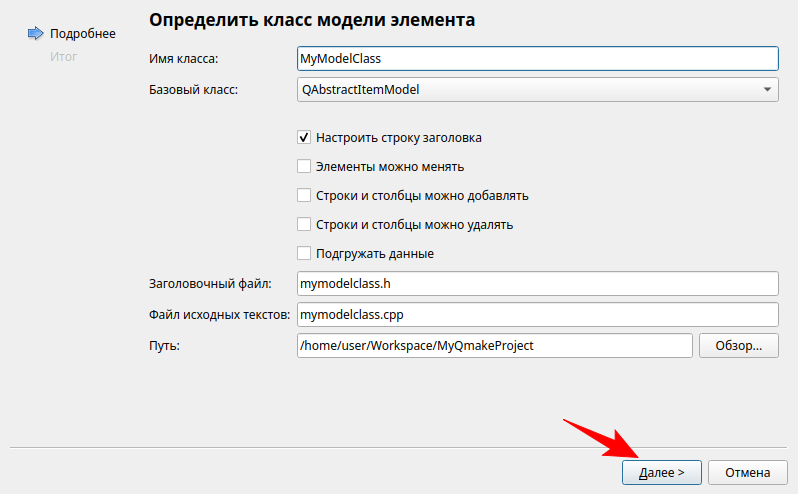Enable Строки и столбцы можно добавлять
Screen dimensions: 798x494
pyautogui.click(x=305, y=196)
